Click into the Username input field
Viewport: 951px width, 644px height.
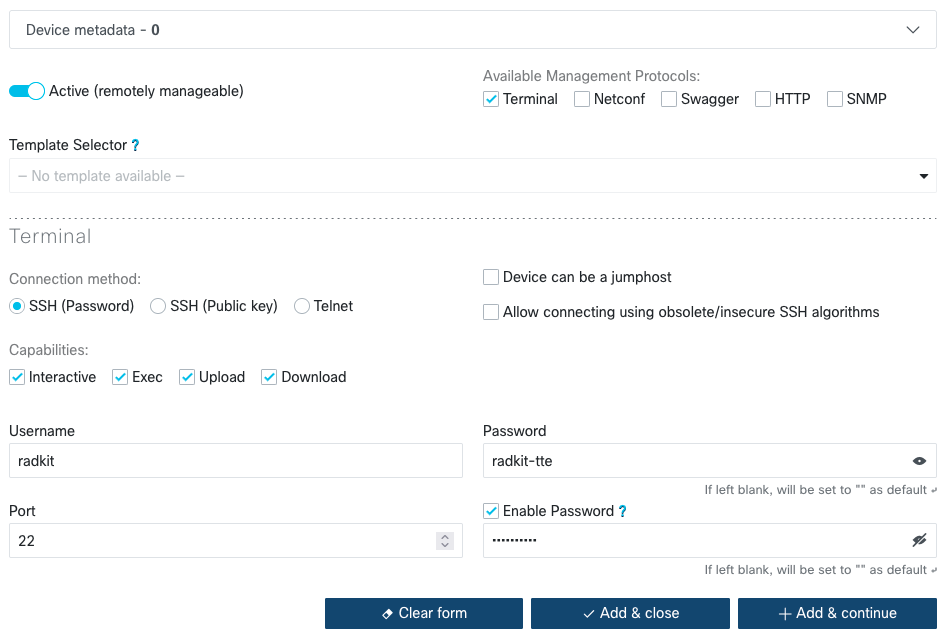tap(235, 461)
